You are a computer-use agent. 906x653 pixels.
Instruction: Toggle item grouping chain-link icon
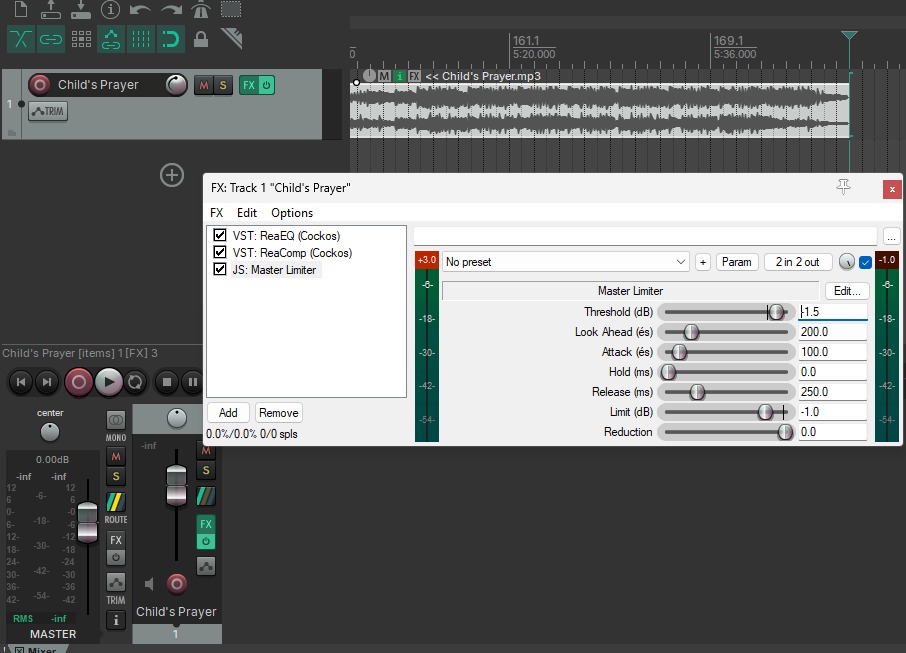coord(51,39)
